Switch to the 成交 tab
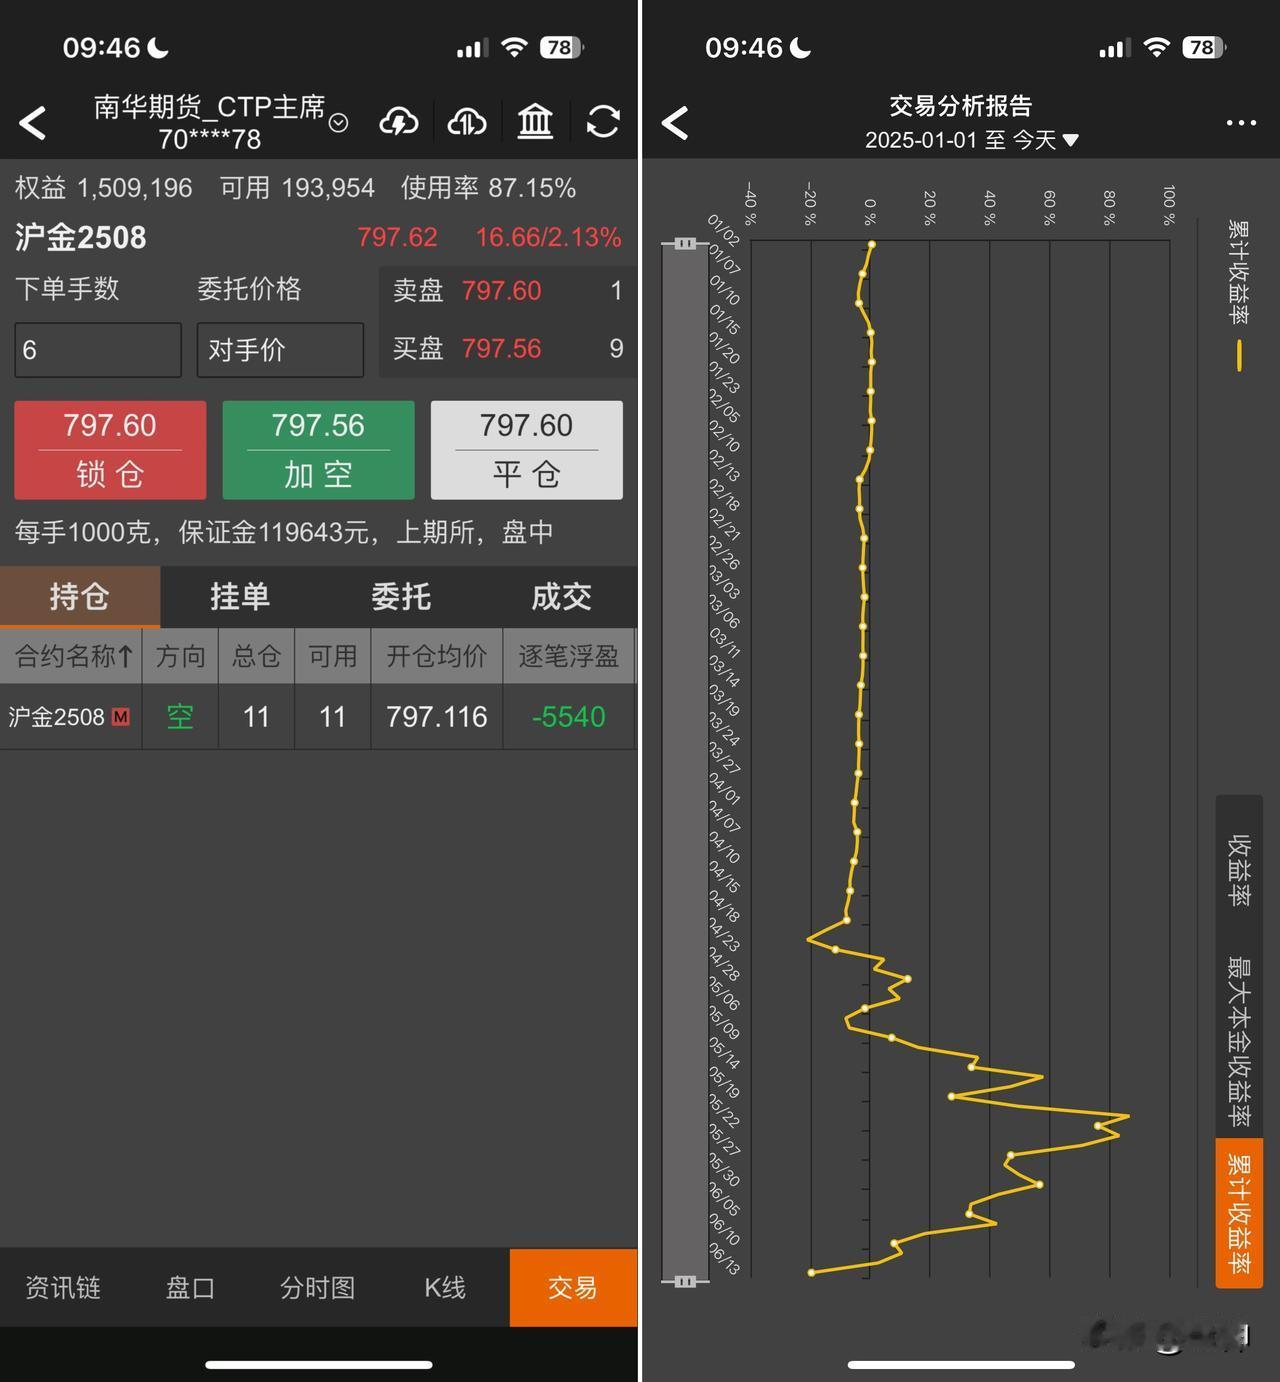 tap(560, 596)
